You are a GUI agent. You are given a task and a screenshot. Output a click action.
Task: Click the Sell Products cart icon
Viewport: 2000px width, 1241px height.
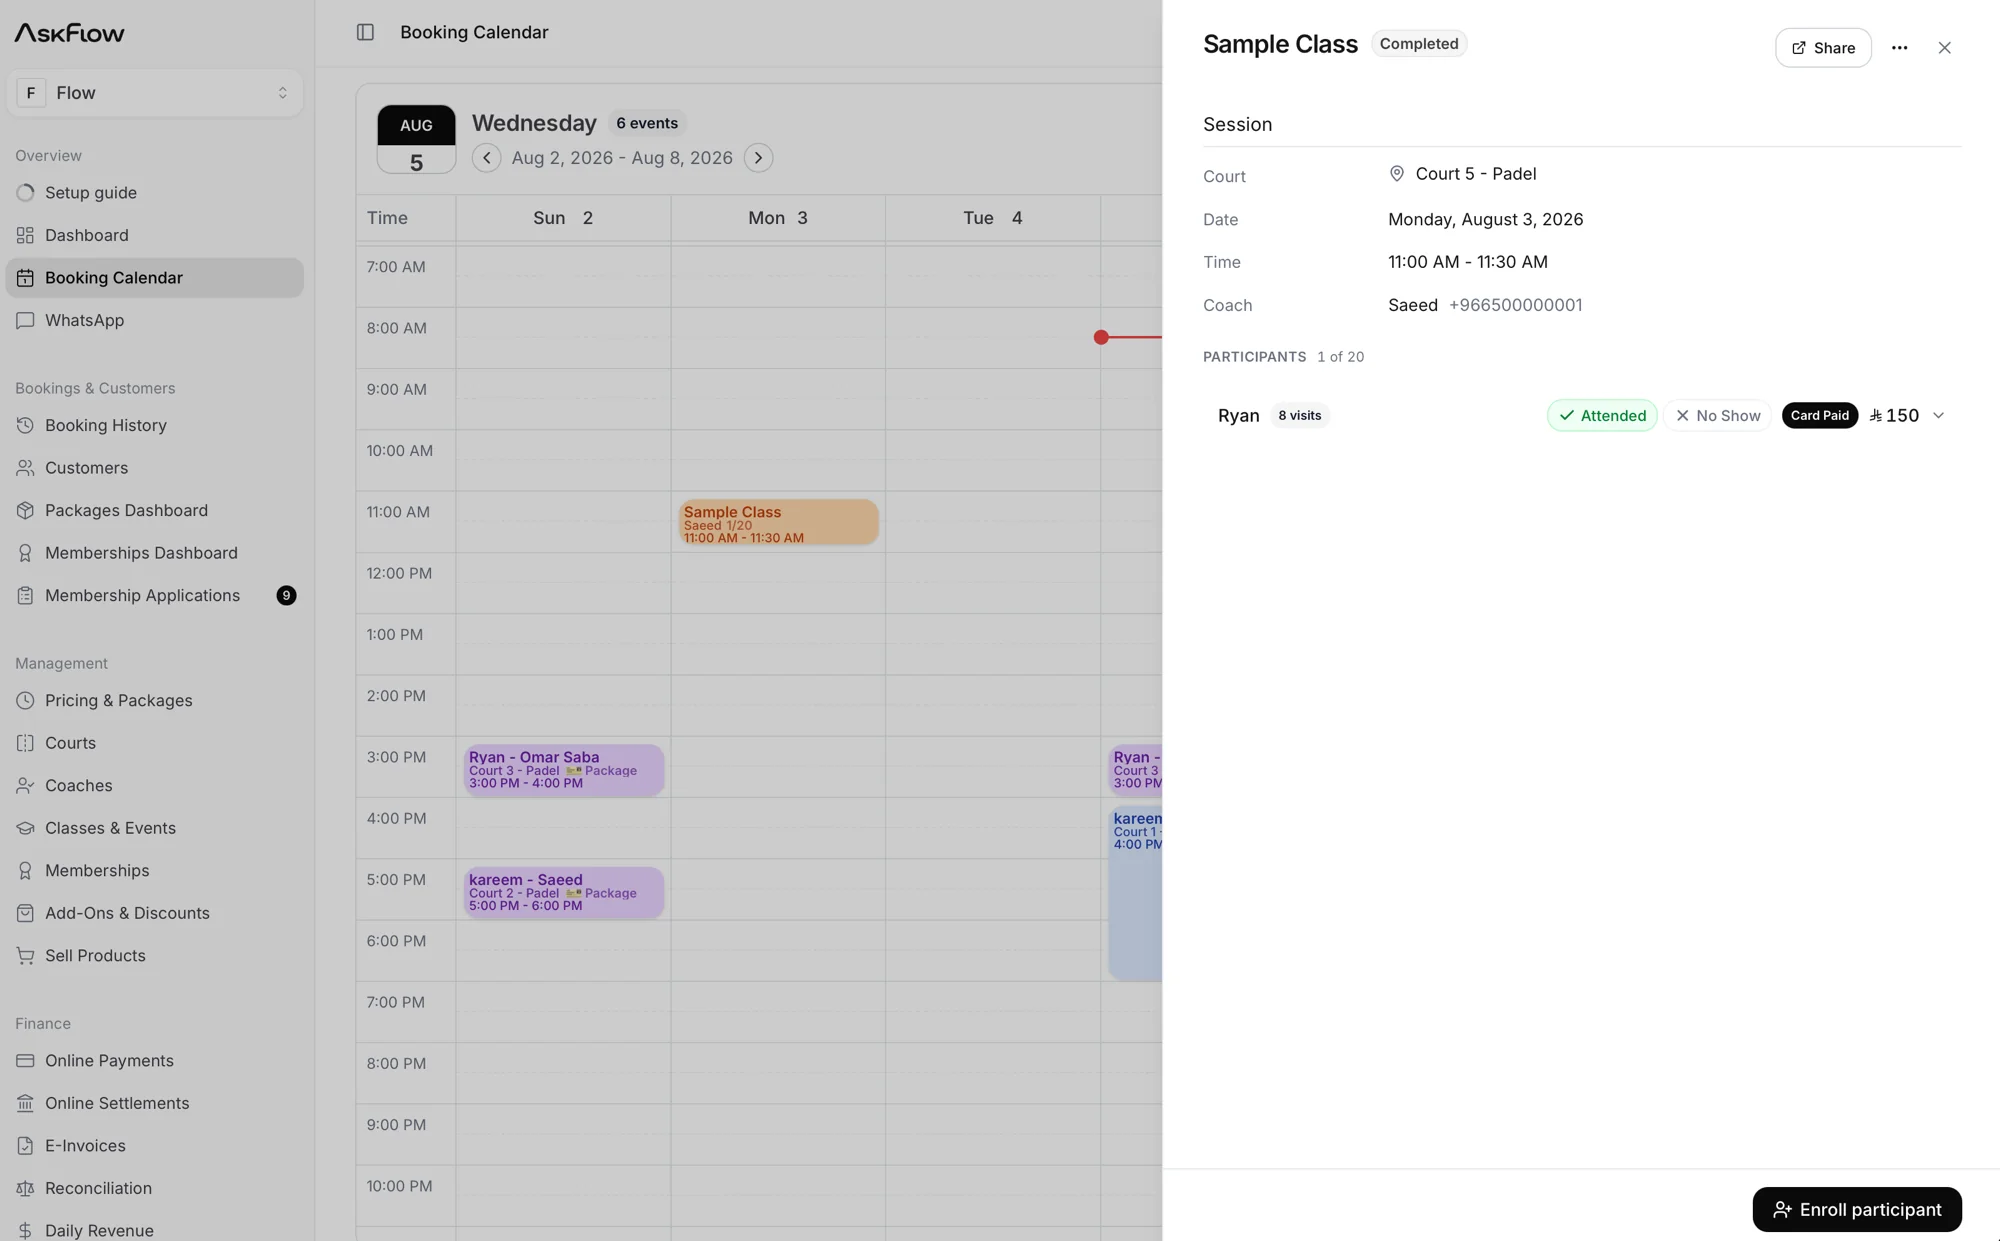click(25, 955)
